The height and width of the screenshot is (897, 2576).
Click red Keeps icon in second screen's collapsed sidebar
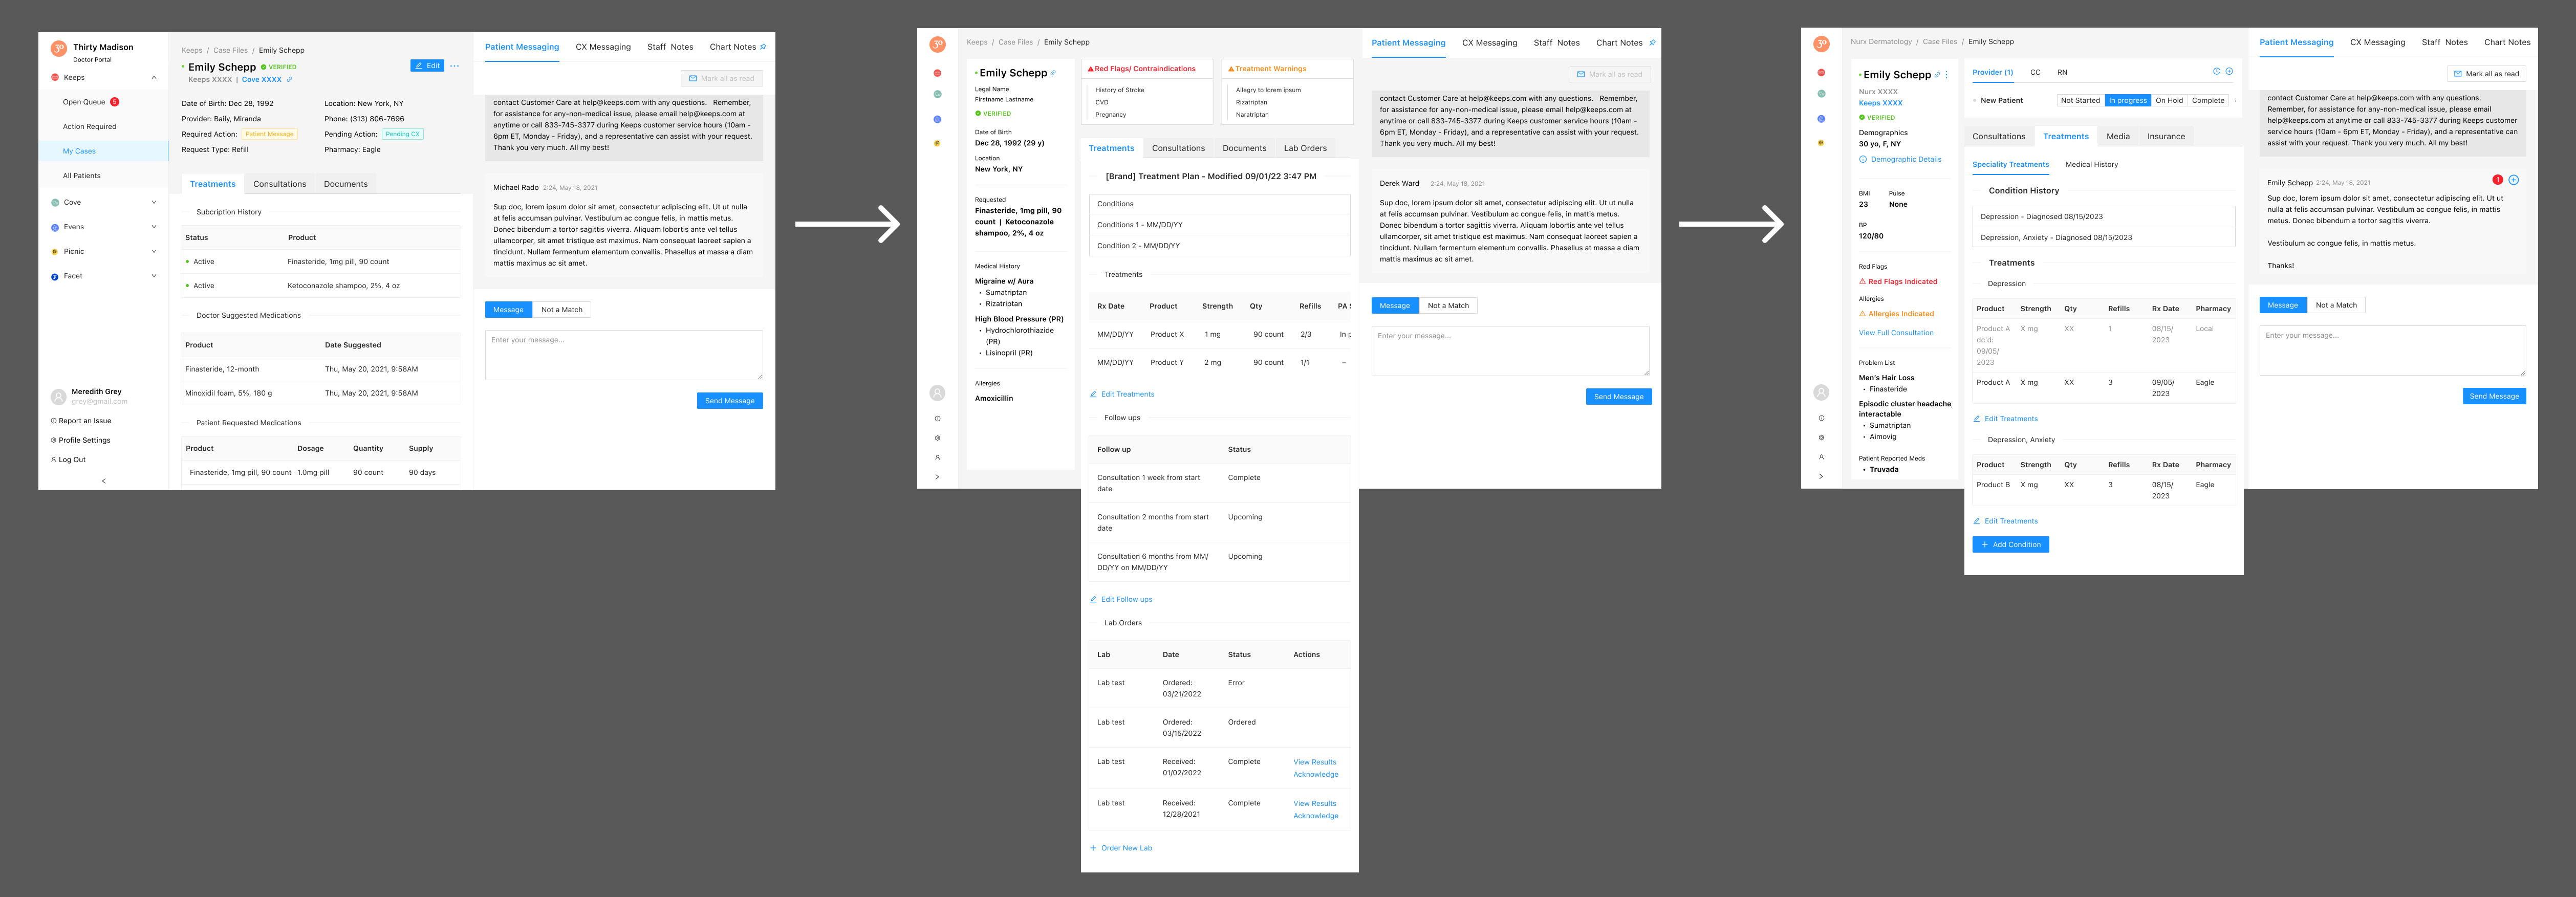[x=937, y=73]
